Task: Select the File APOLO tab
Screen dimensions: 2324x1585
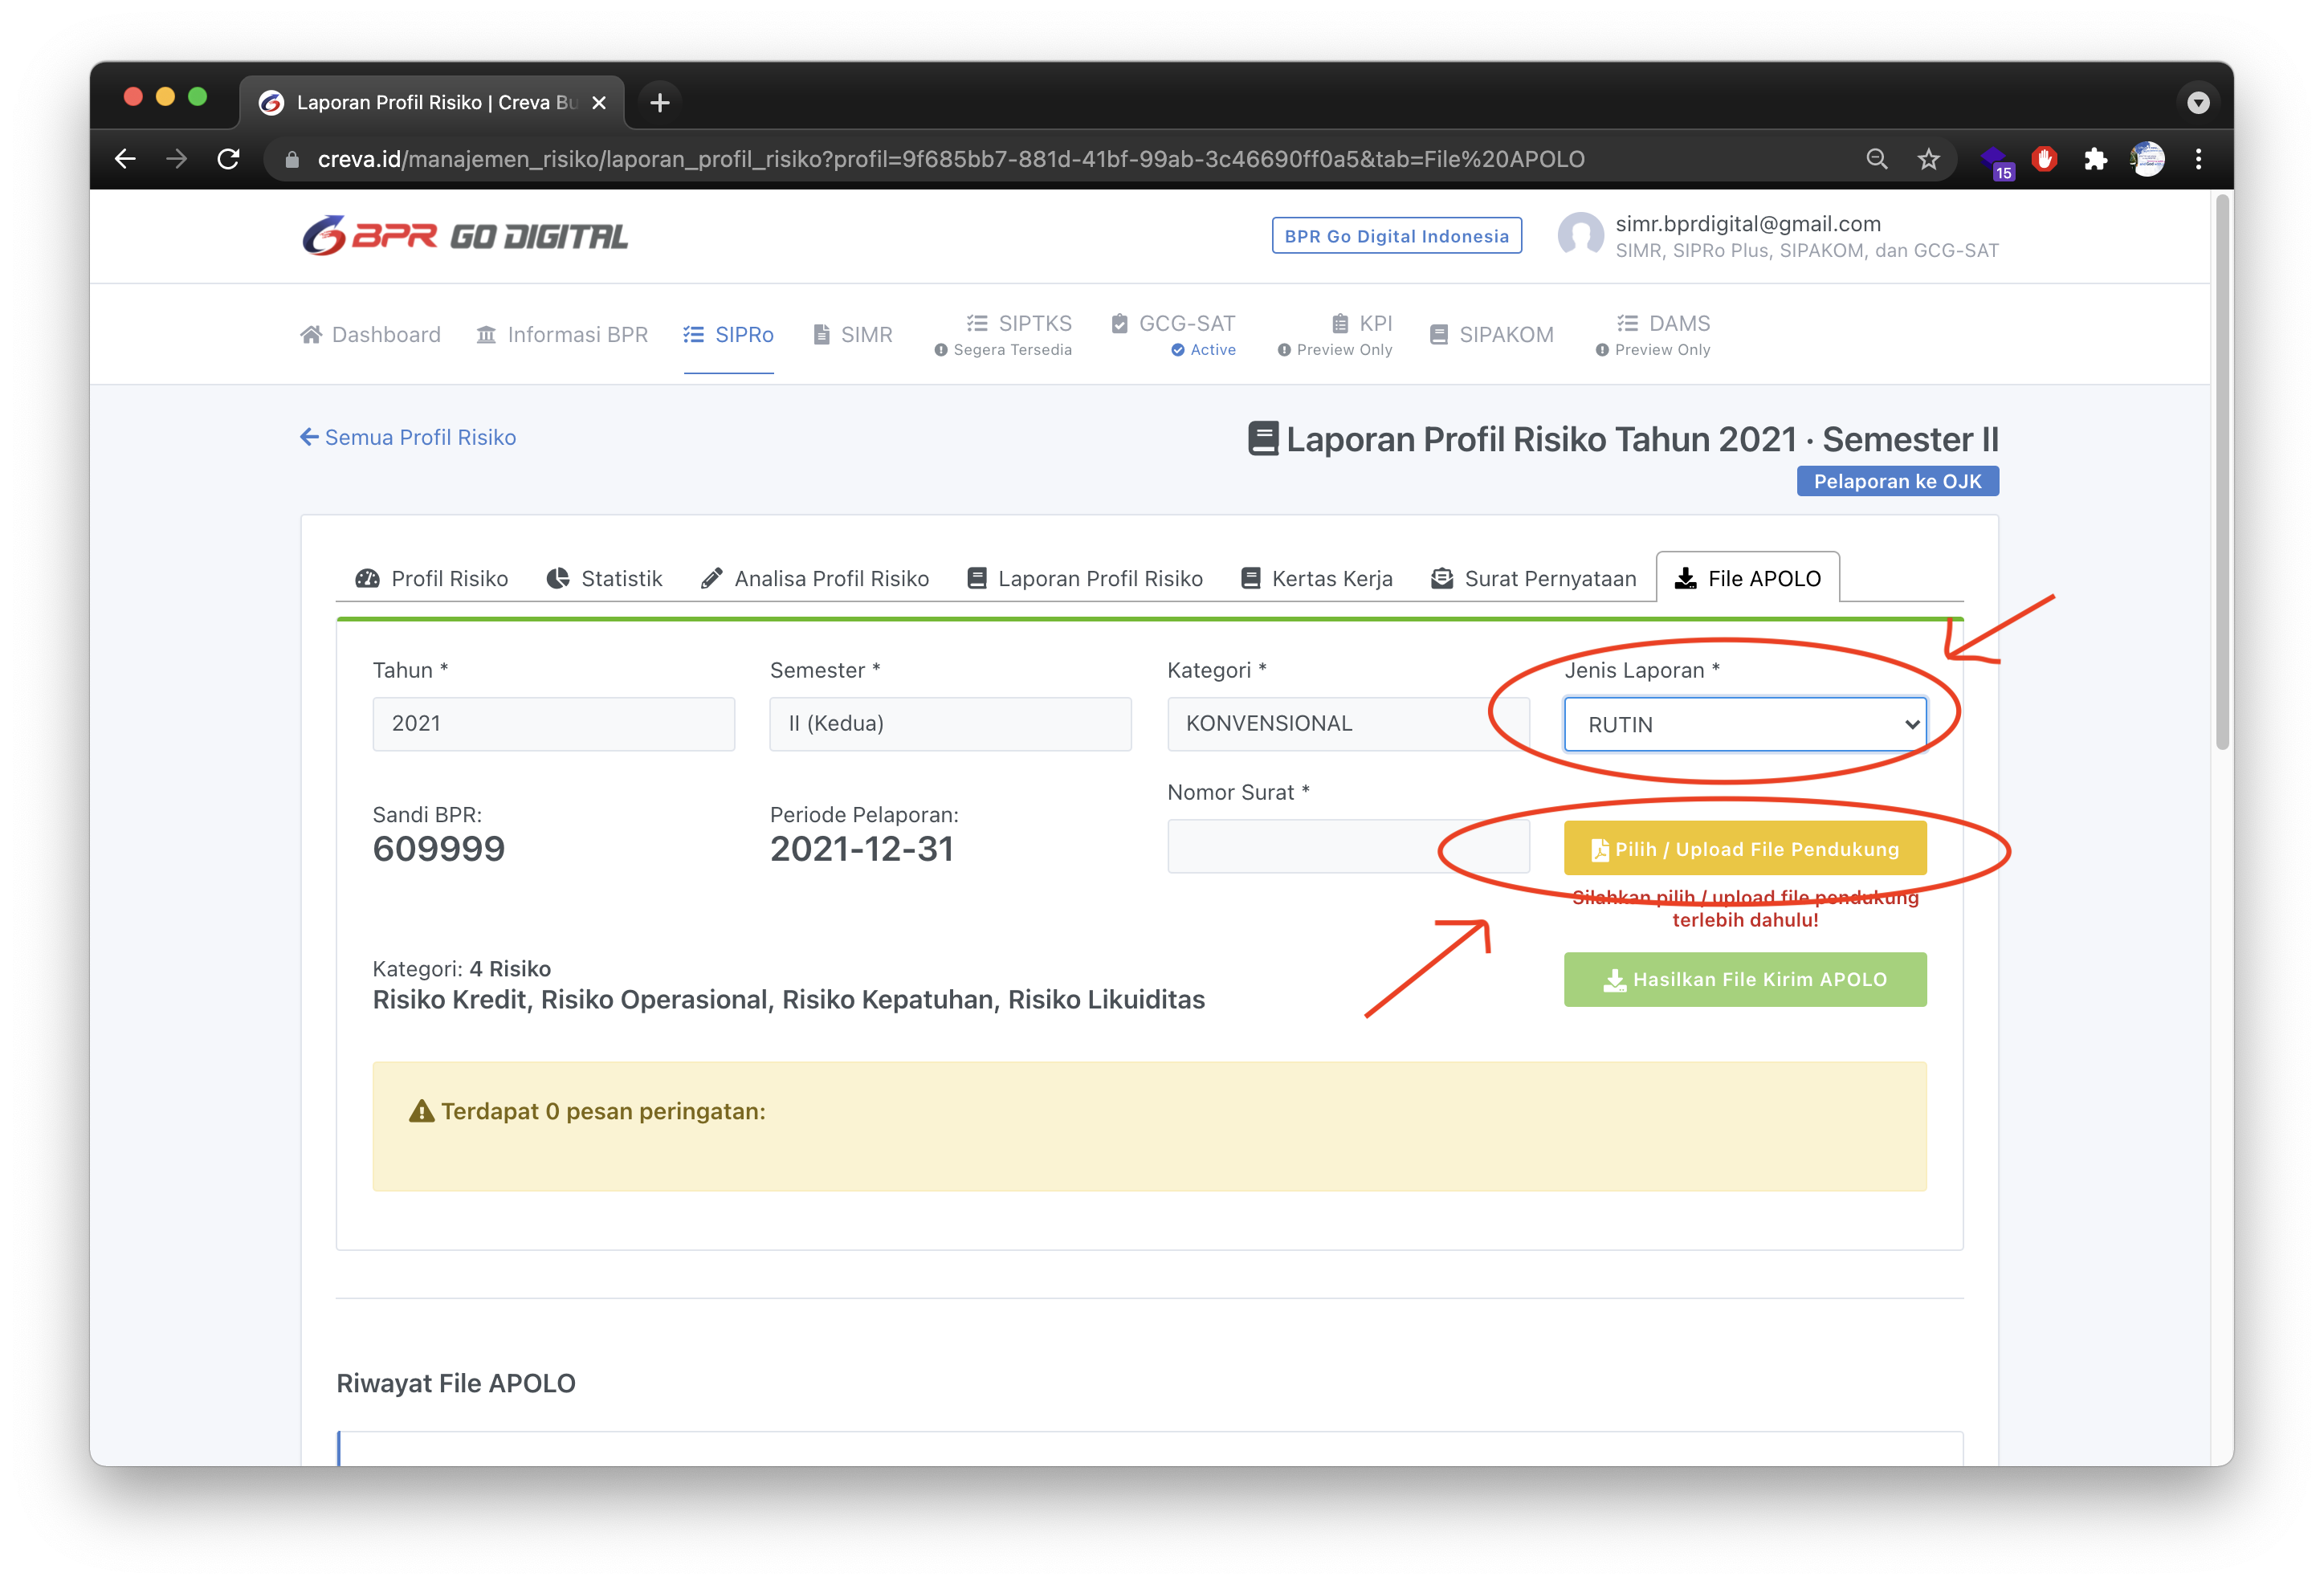Action: (x=1747, y=578)
